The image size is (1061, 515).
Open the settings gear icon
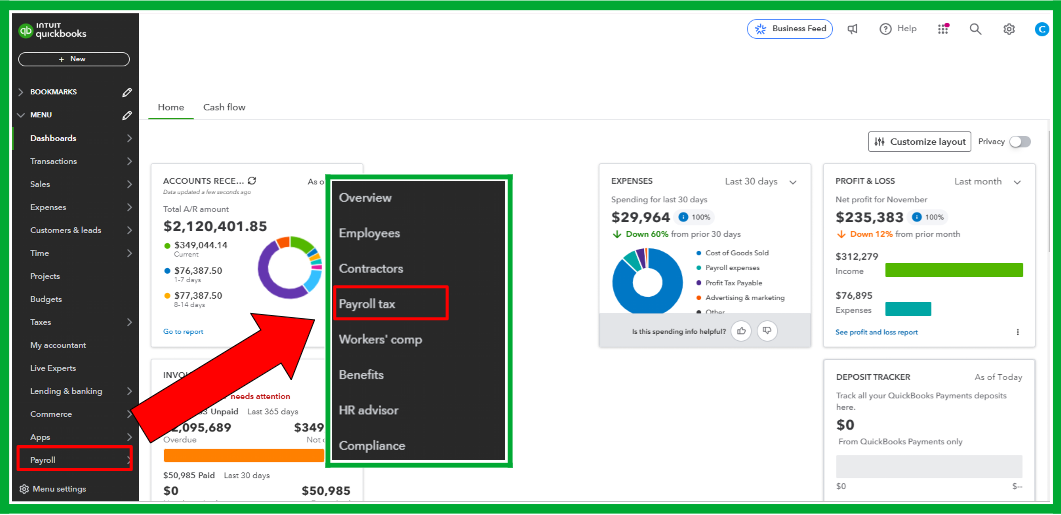click(1009, 29)
